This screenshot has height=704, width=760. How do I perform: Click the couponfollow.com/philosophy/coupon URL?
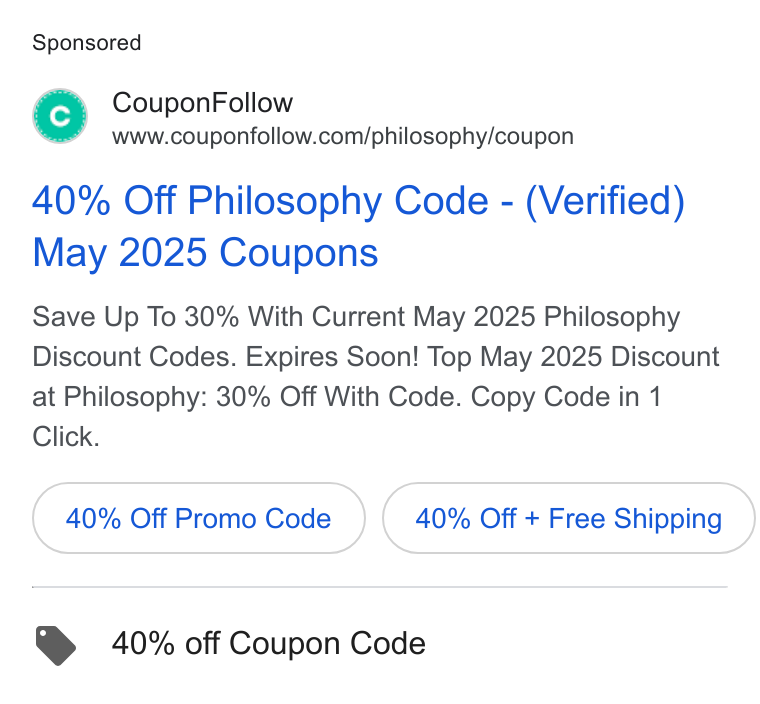pos(343,136)
